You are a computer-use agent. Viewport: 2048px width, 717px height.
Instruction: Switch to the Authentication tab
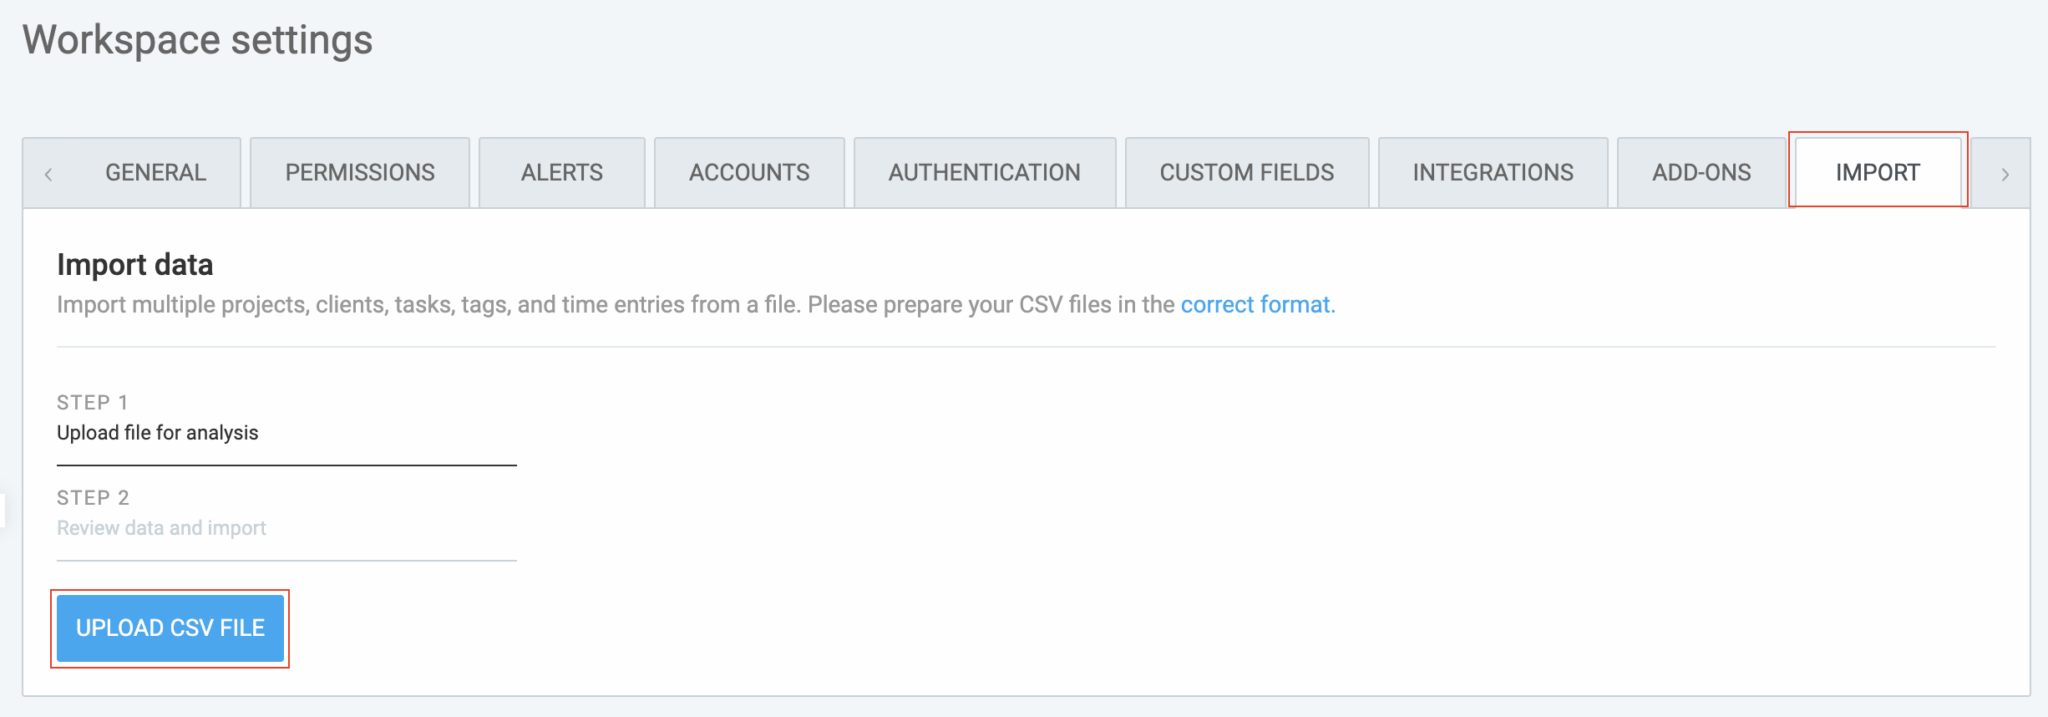pyautogui.click(x=983, y=172)
